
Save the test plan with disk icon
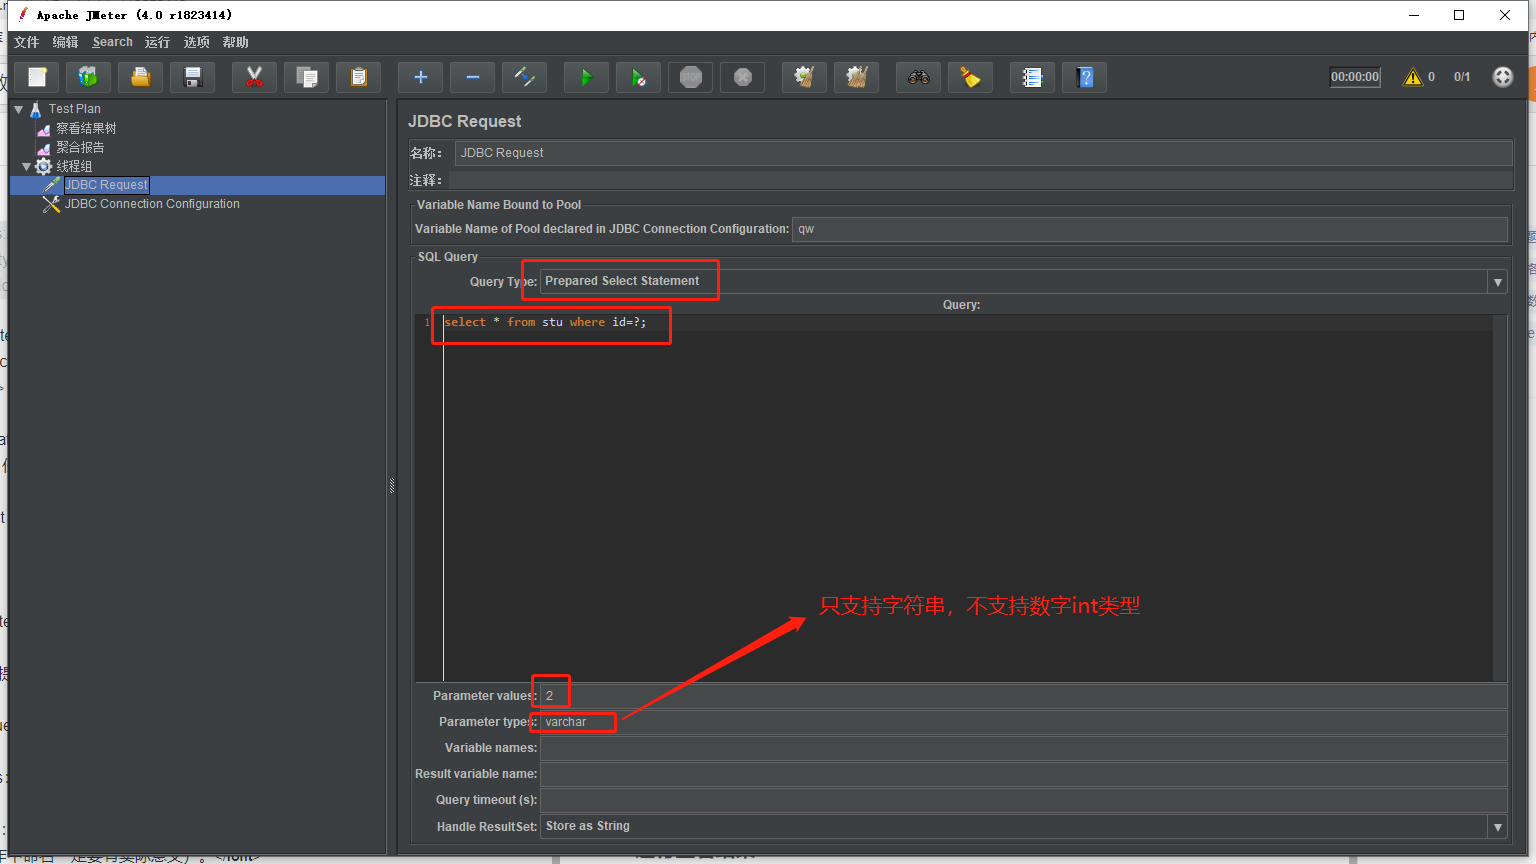tap(193, 77)
